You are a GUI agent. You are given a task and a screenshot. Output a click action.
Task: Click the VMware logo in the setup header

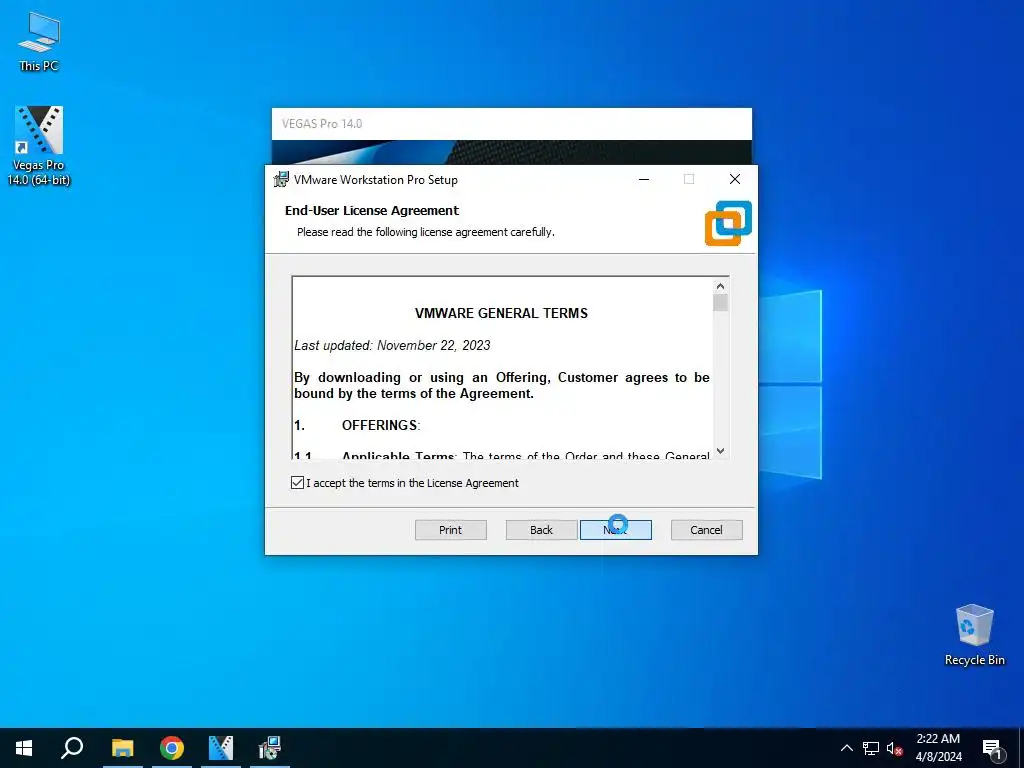click(728, 223)
